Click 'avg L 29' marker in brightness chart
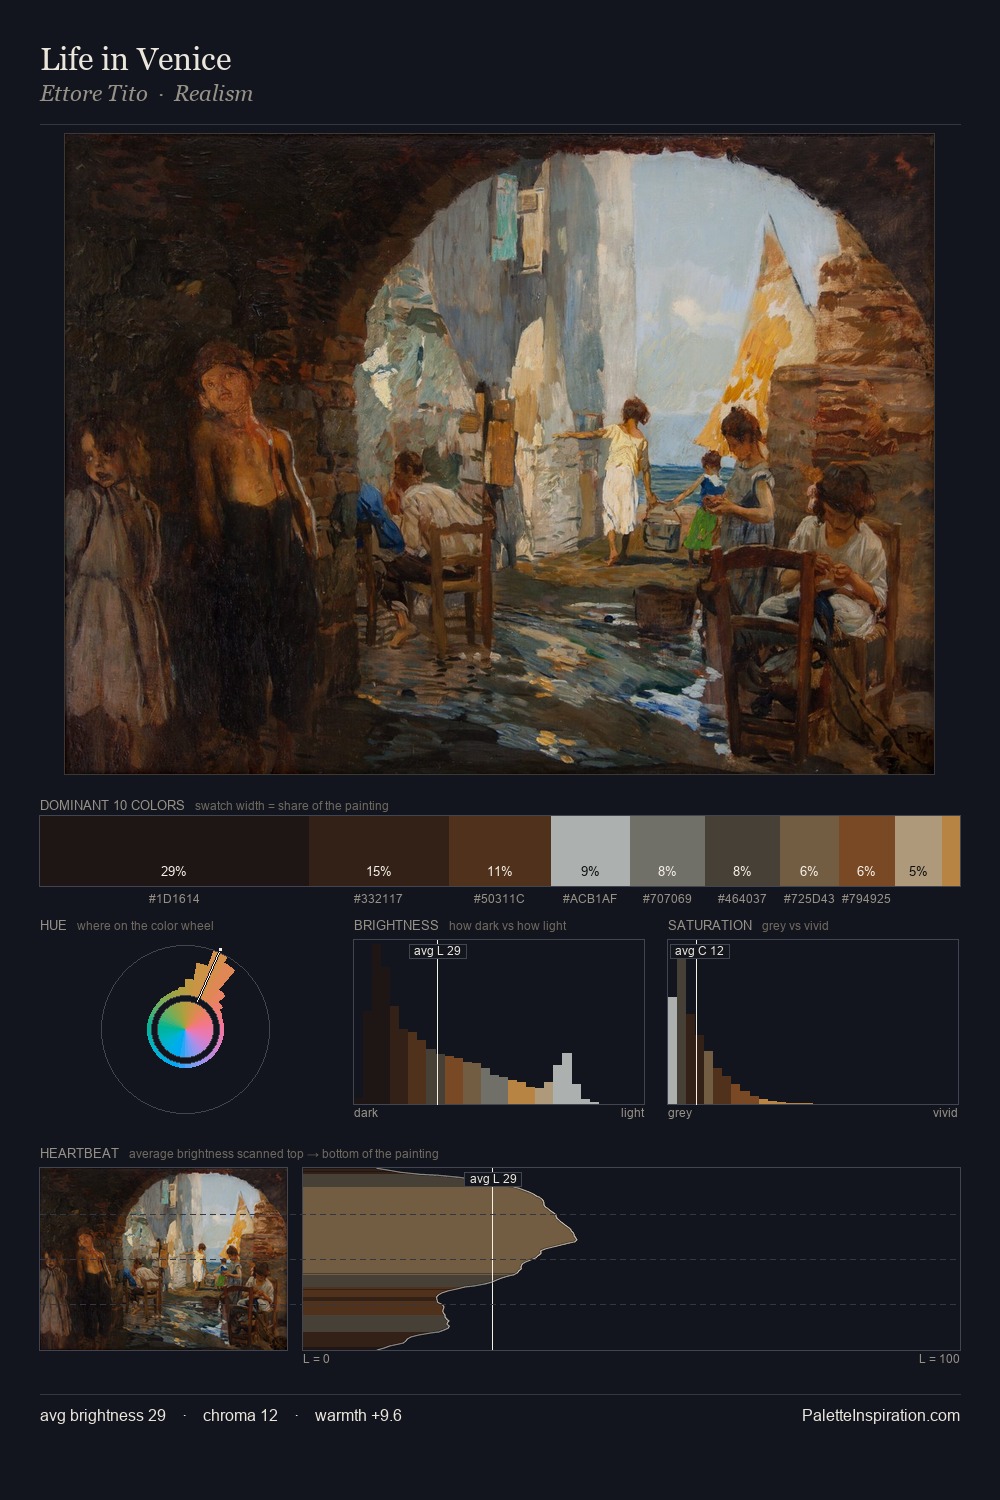 click(x=438, y=950)
